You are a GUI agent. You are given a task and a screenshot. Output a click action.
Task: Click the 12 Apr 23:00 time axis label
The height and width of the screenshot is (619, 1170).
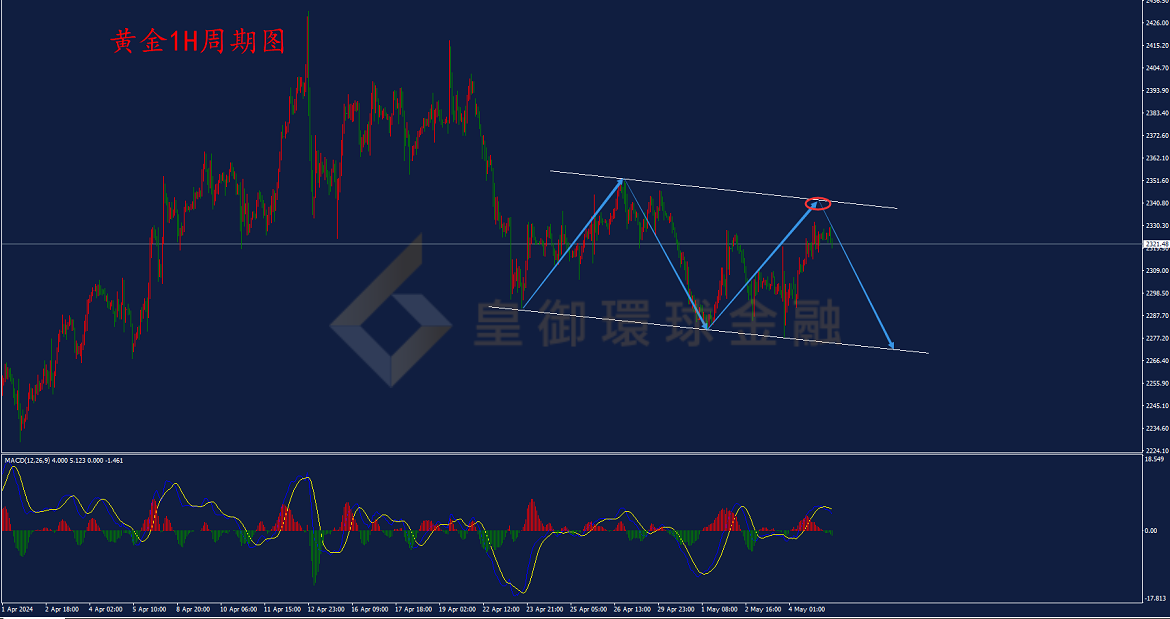328,609
